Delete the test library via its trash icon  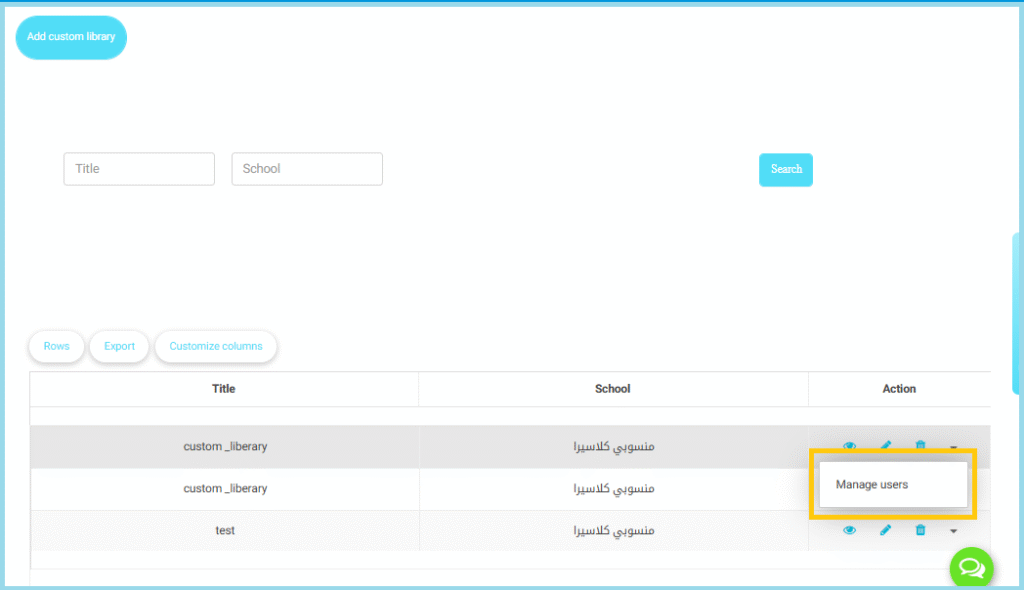920,530
